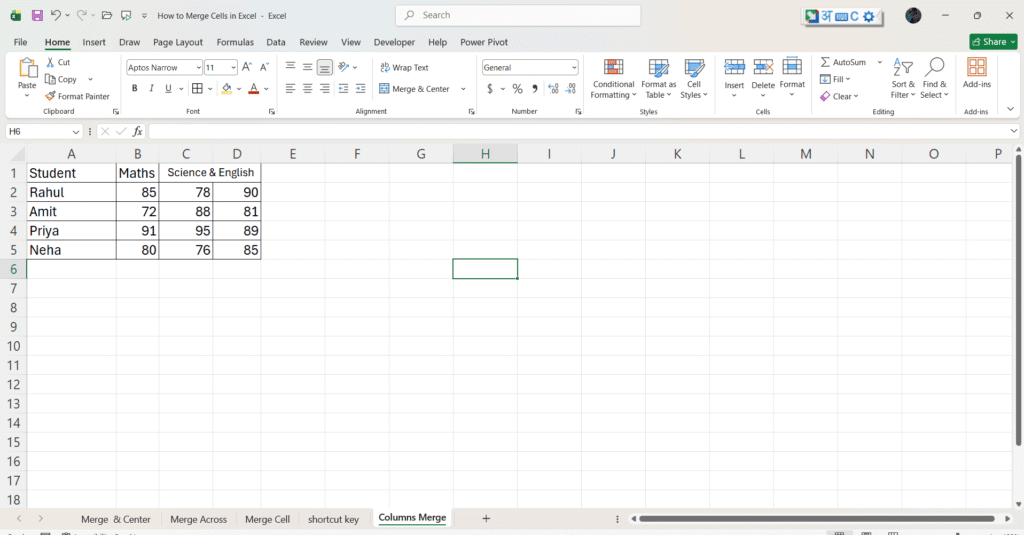Open the Name Box dropdown
Viewport: 1024px width, 535px height.
coord(76,132)
